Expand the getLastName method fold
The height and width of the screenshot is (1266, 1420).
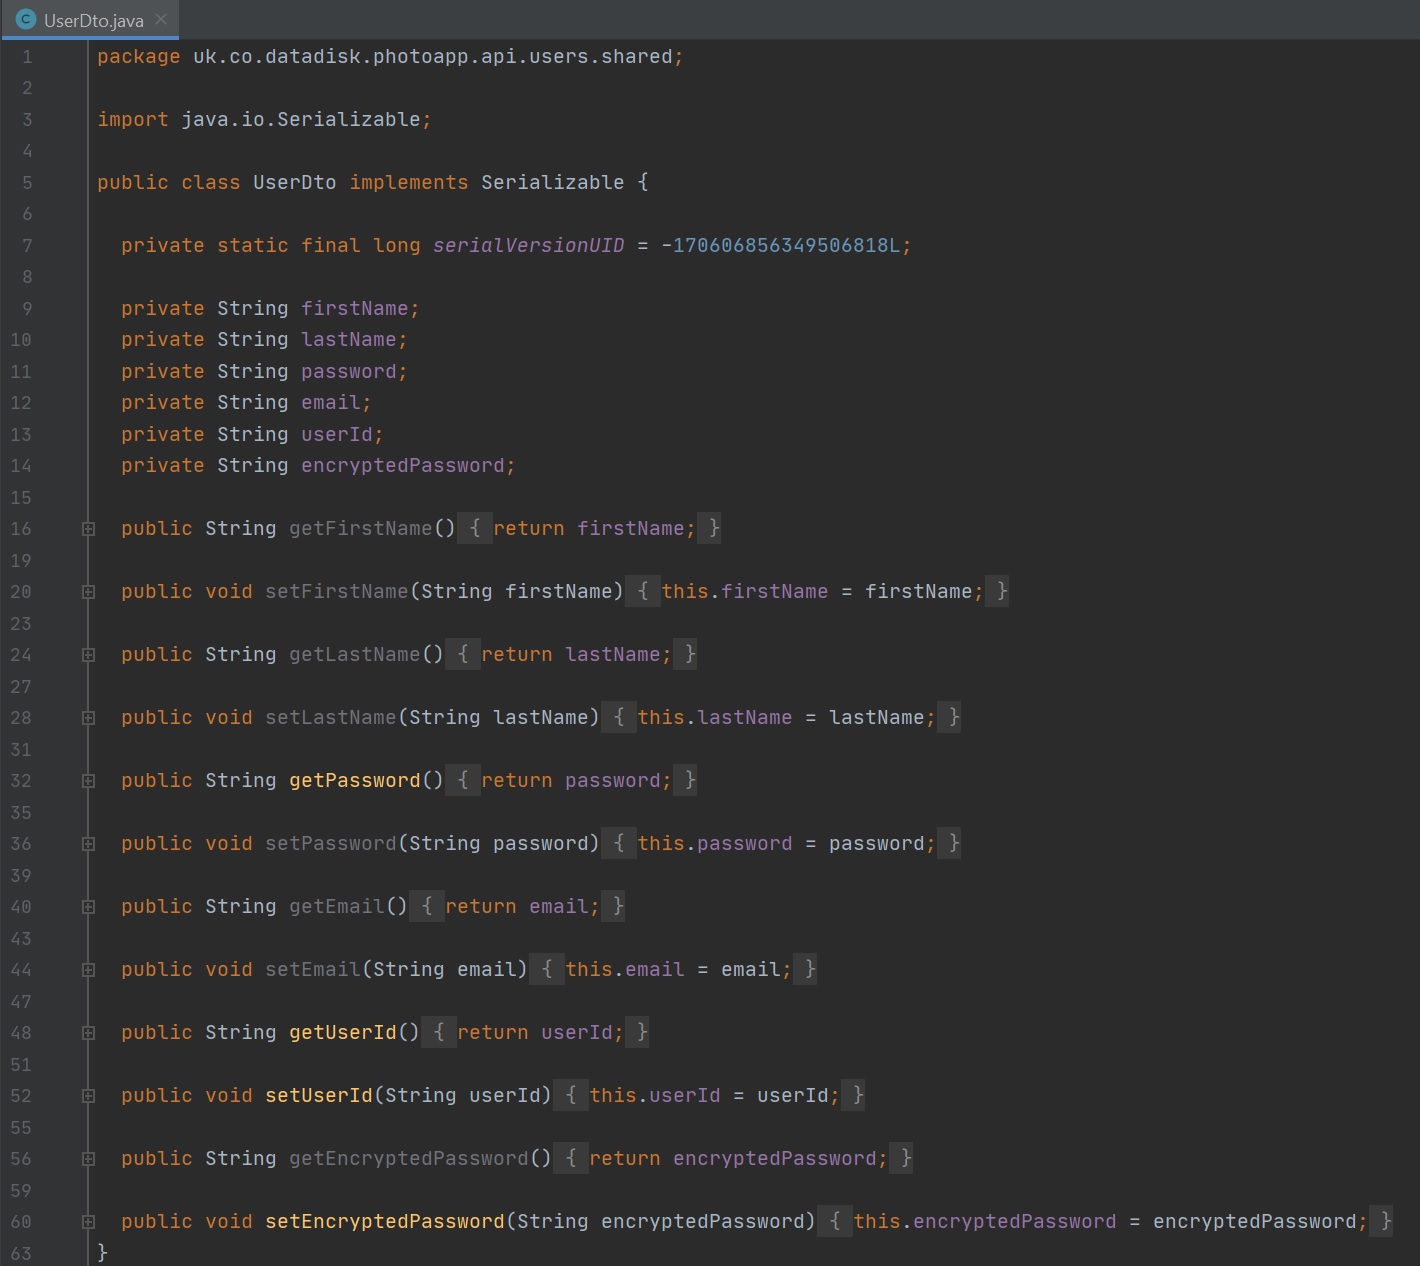click(x=88, y=655)
